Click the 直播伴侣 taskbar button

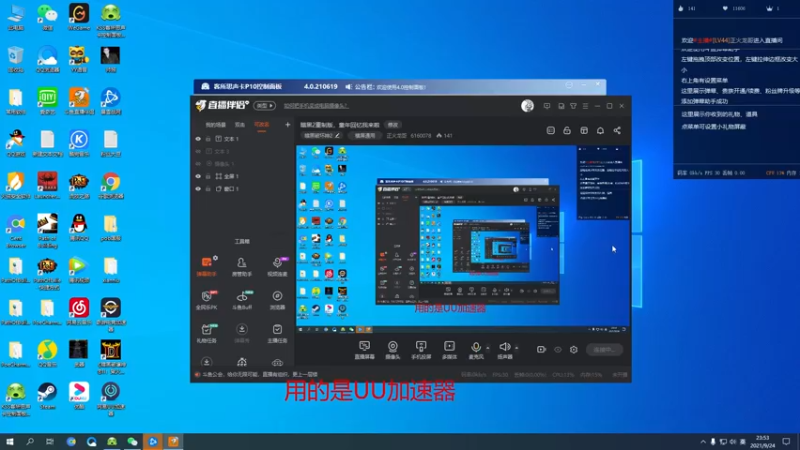173,441
